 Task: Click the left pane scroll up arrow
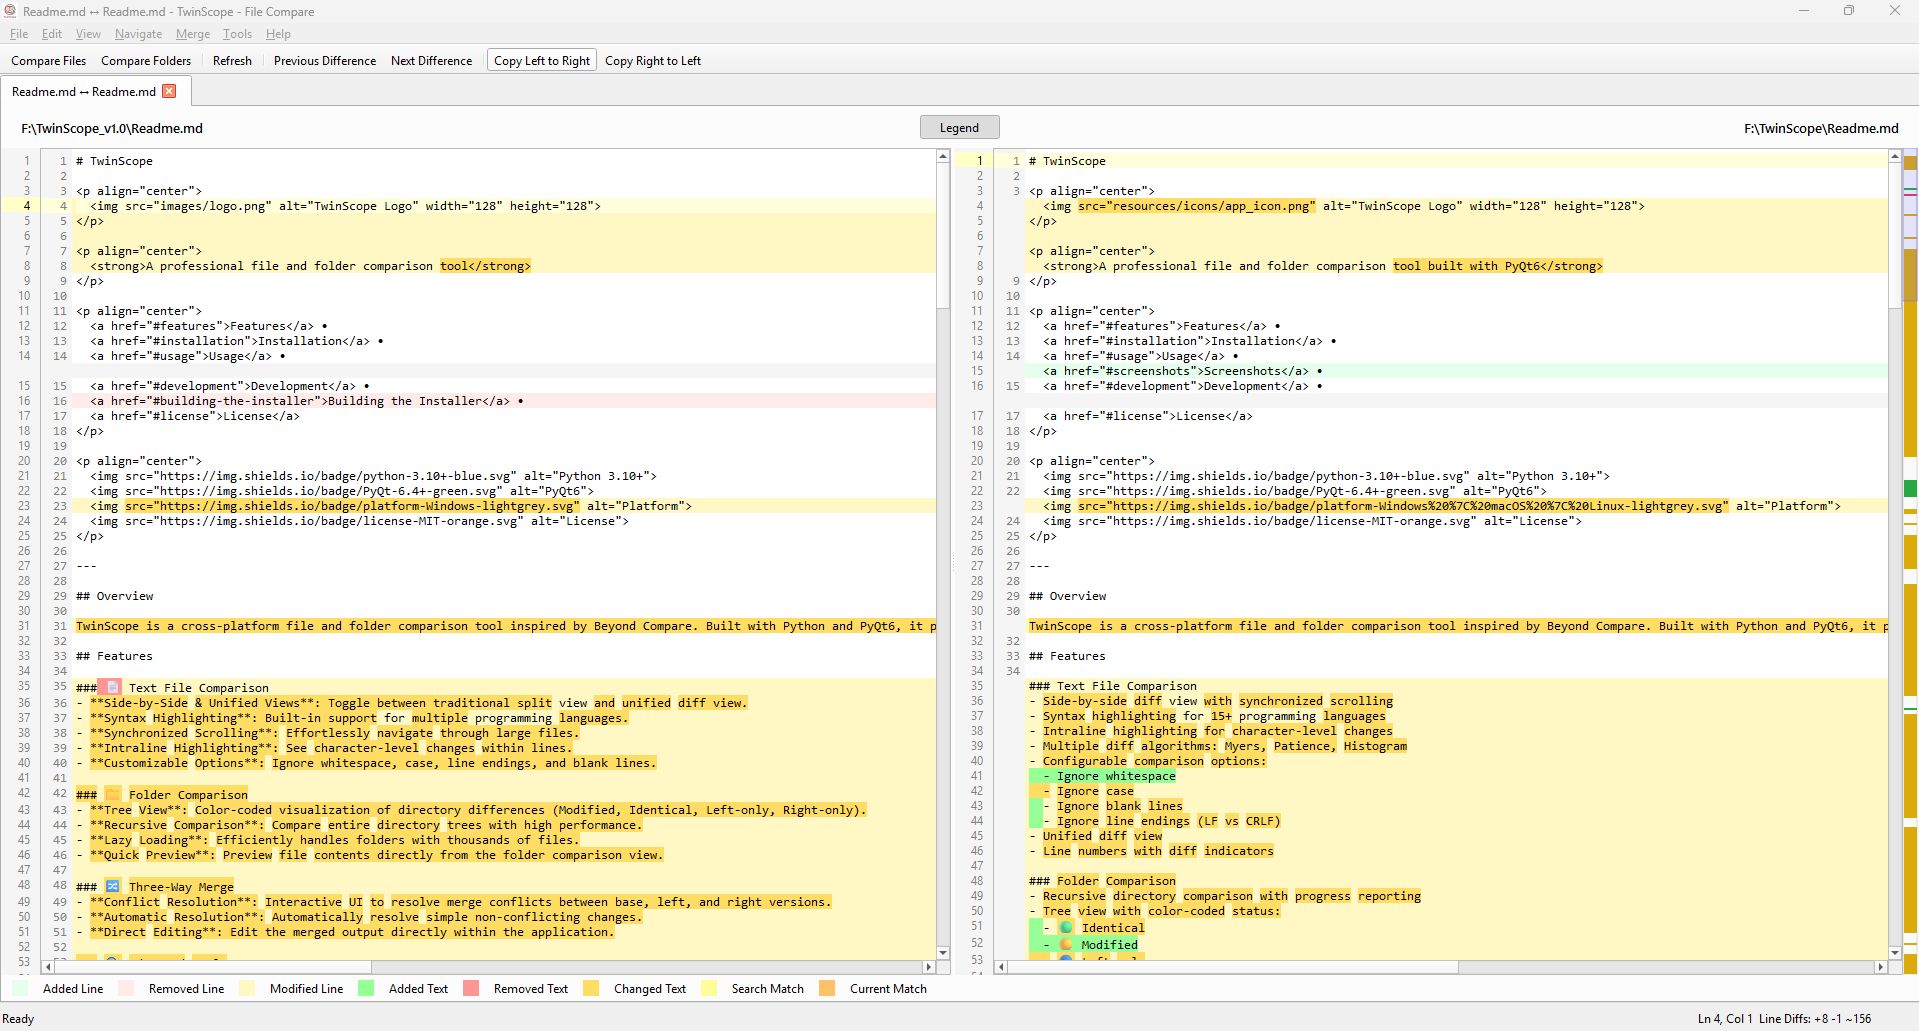942,157
